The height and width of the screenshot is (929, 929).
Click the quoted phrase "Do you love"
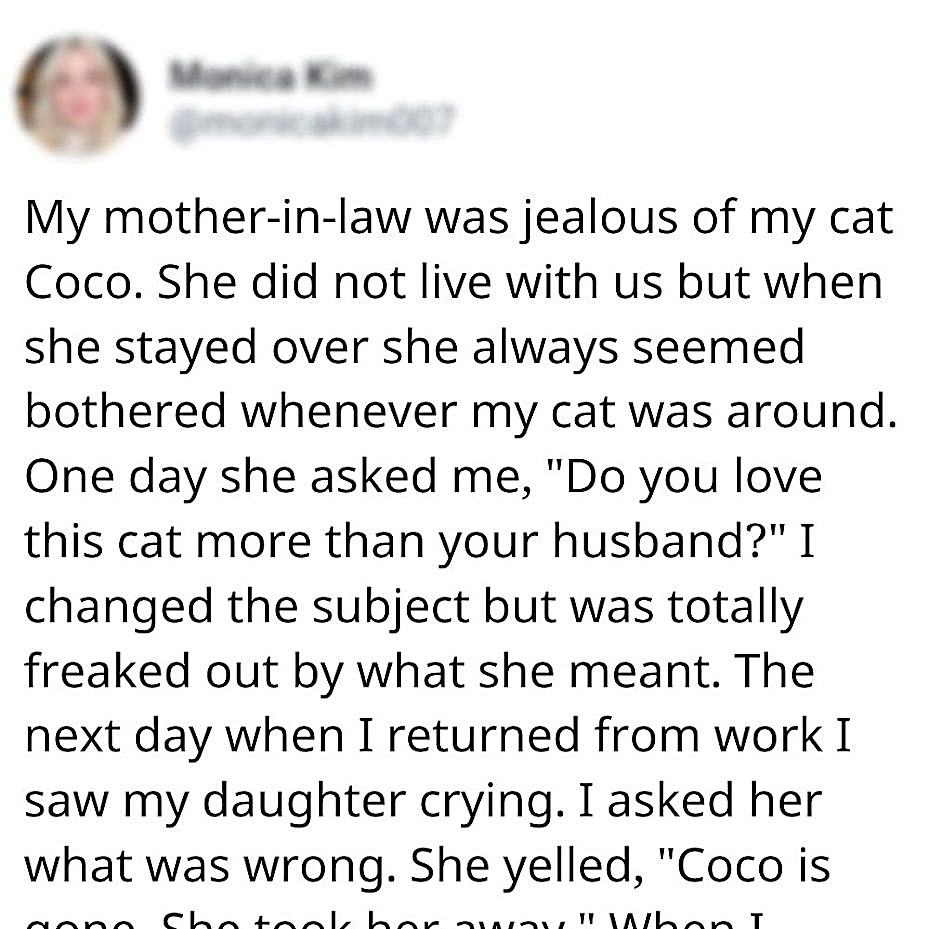click(693, 478)
